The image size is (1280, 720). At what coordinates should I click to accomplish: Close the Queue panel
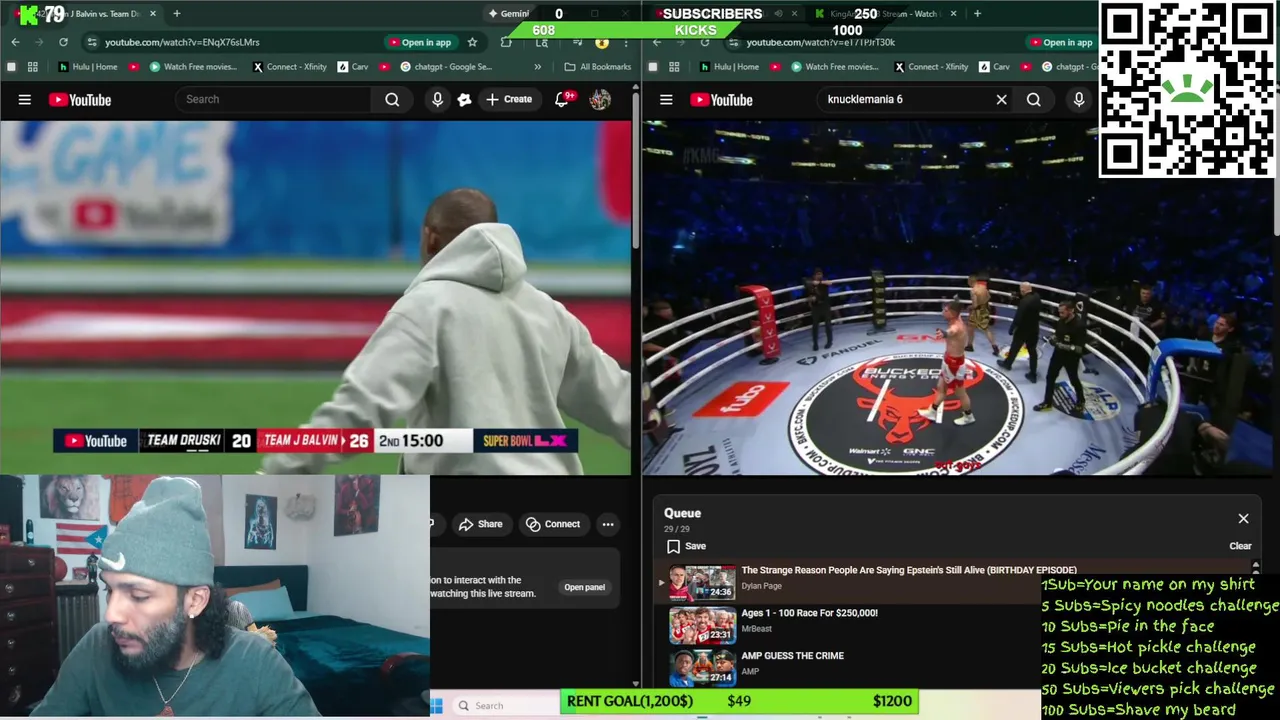tap(1243, 518)
